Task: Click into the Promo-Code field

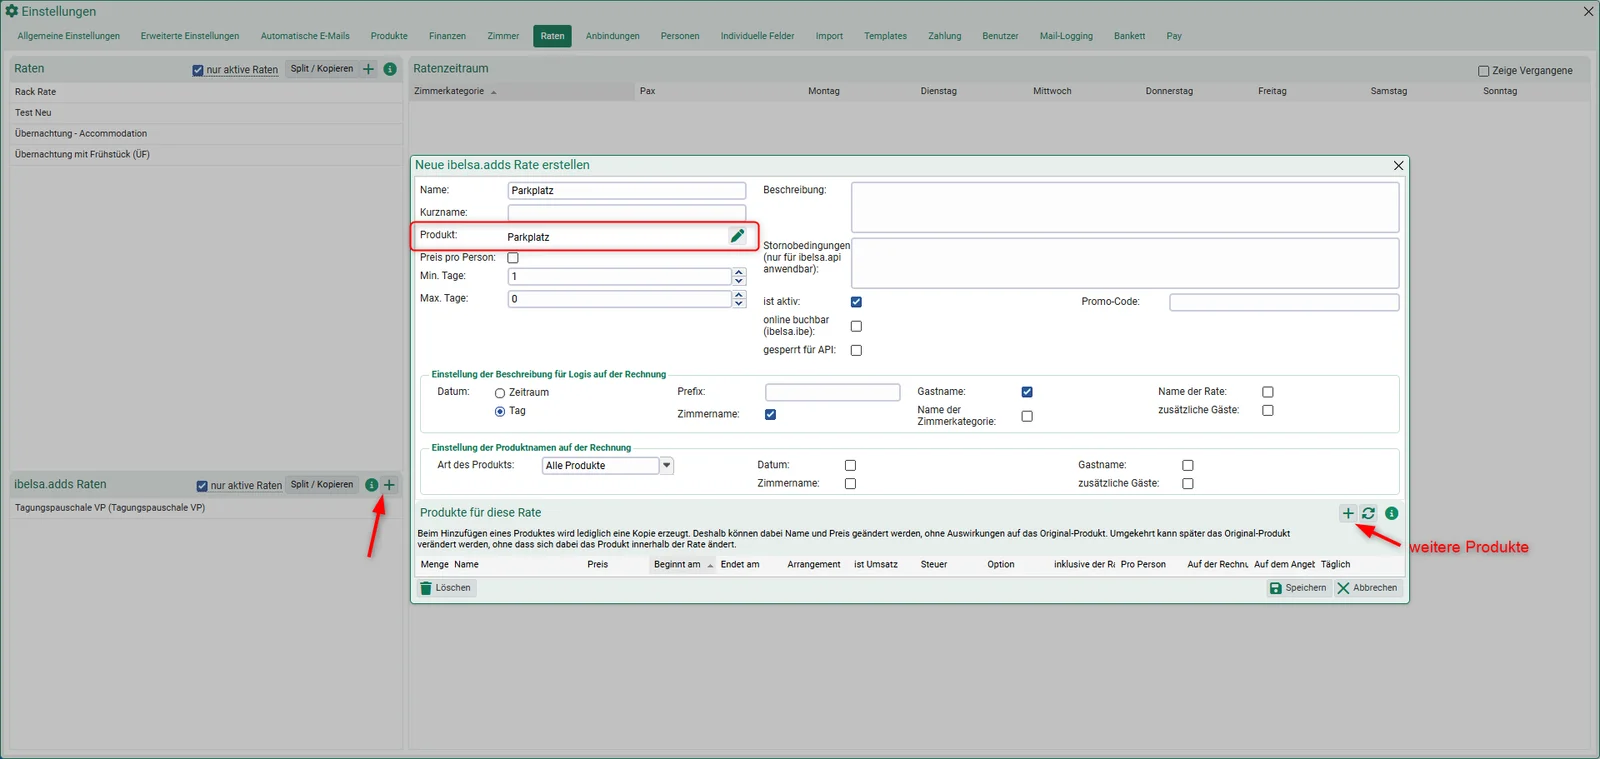Action: click(x=1284, y=302)
